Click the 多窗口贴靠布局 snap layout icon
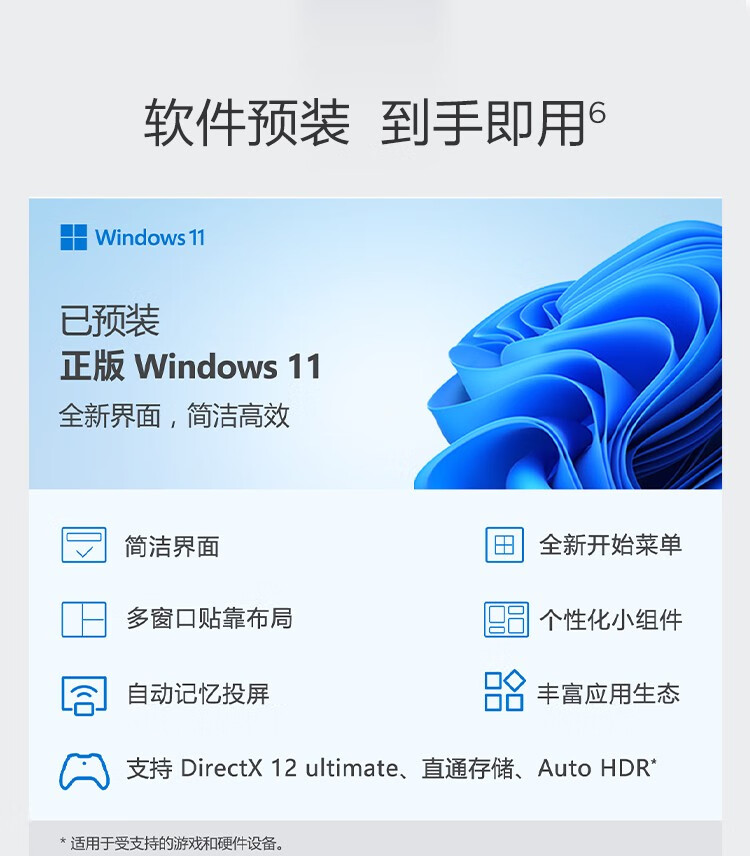 tap(84, 620)
